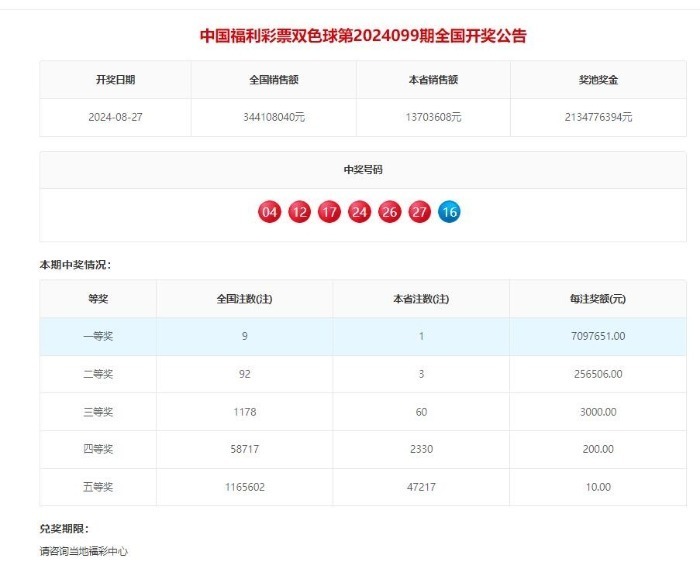Screen dimensions: 700x565
Task: Click the red ball numbered 27
Action: tap(419, 212)
